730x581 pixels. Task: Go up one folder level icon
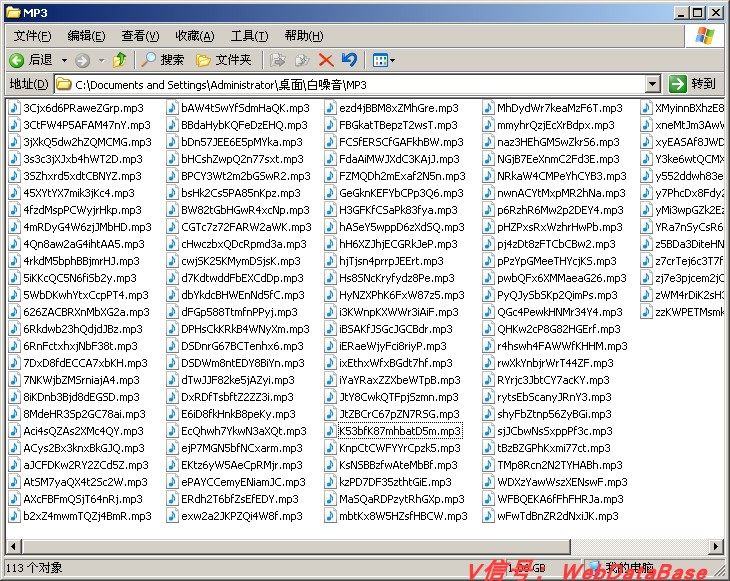(120, 60)
